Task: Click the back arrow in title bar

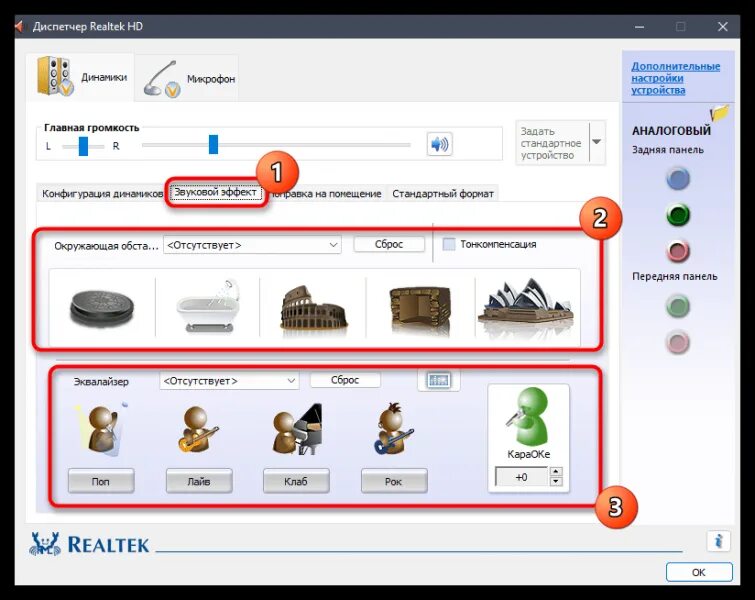Action: 19,26
